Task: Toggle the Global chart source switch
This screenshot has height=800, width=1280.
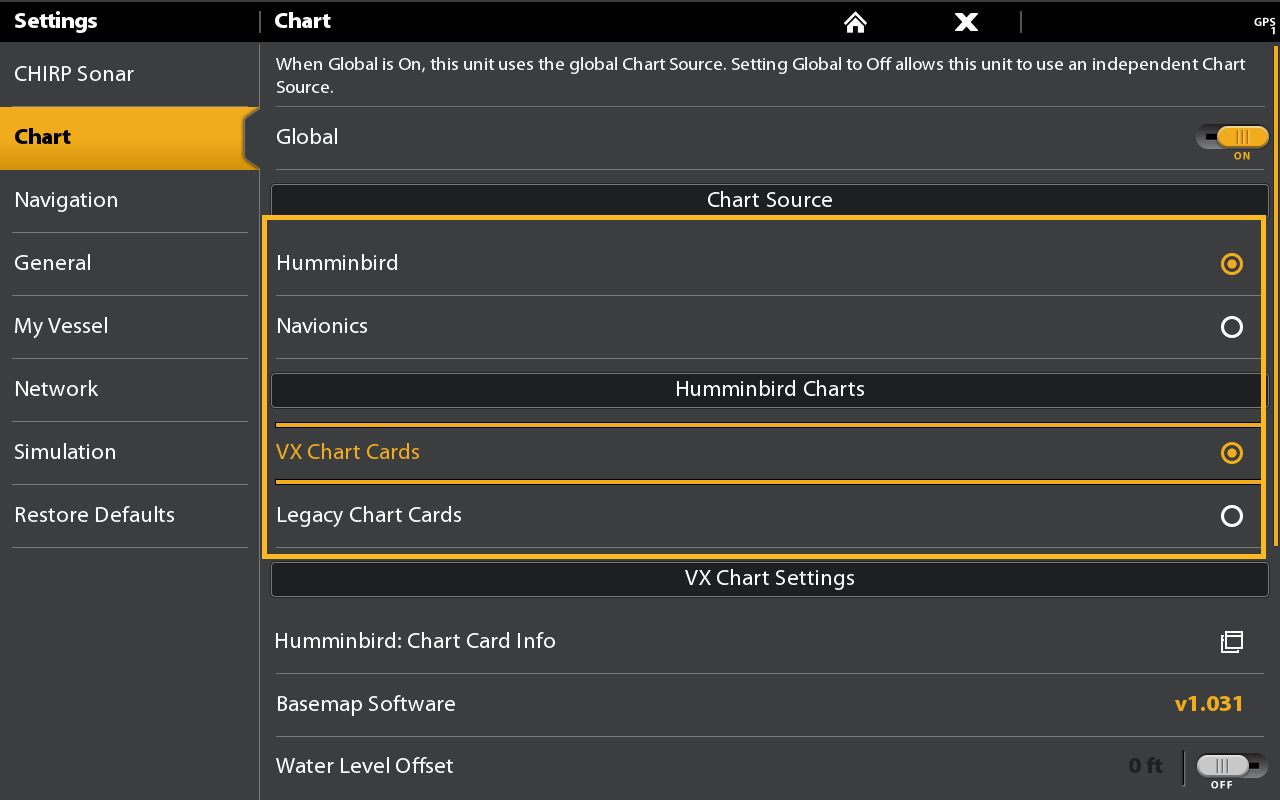Action: click(x=1232, y=138)
